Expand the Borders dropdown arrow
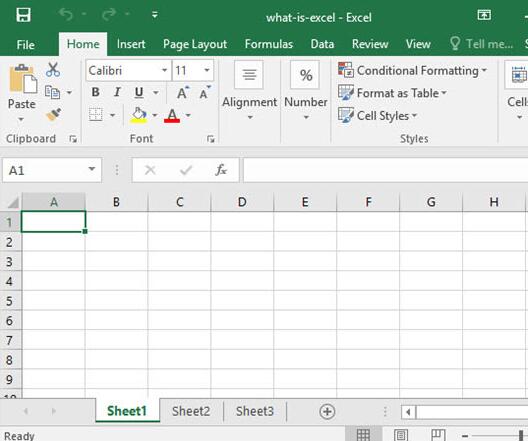This screenshot has height=441, width=528. coord(112,115)
